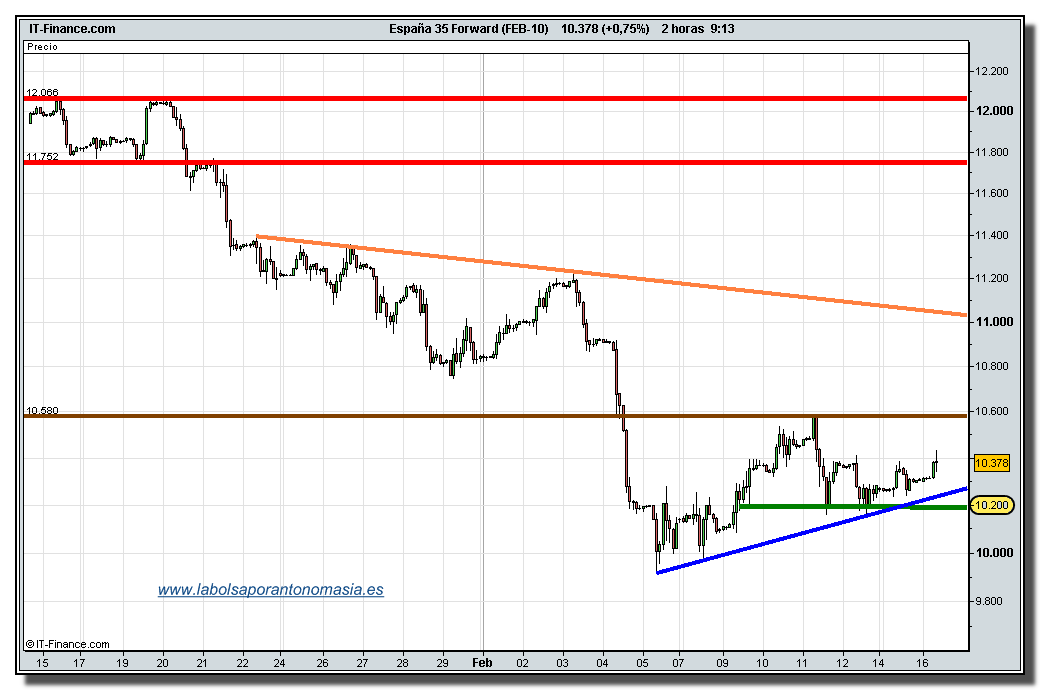Click date 24 on the time axis

279,662
